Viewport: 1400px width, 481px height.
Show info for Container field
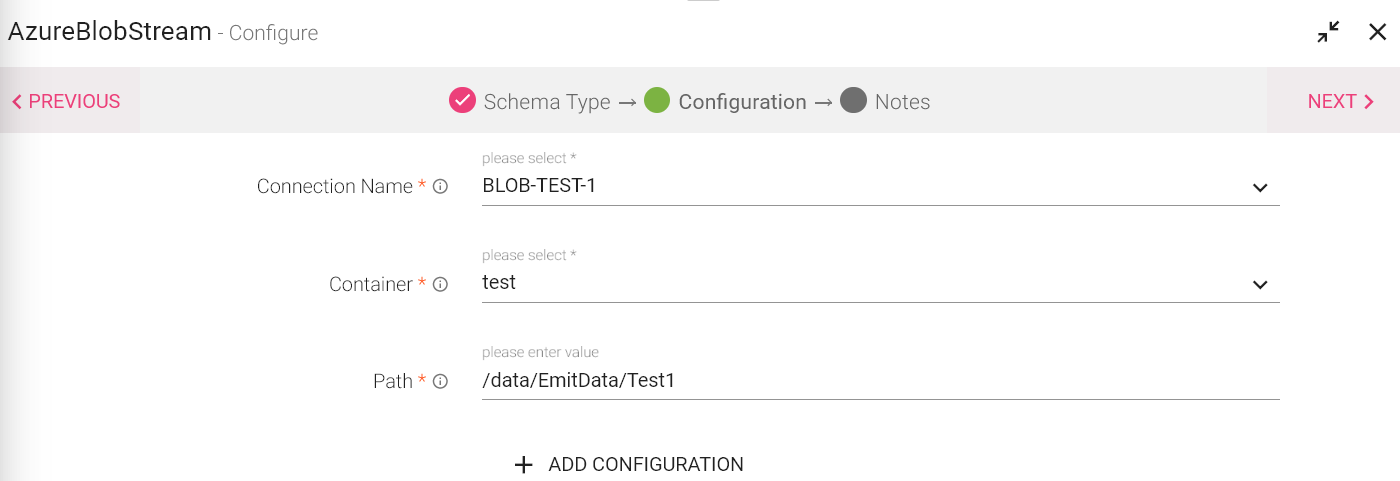pyautogui.click(x=440, y=285)
